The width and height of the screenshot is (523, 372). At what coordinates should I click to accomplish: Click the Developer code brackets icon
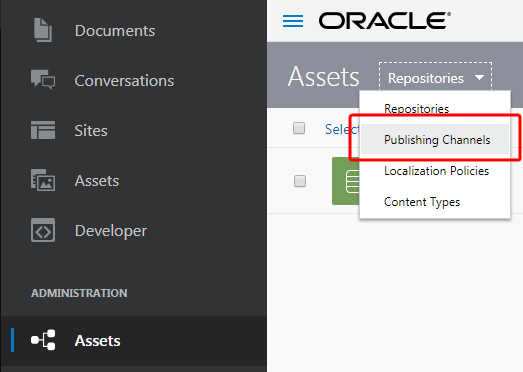point(43,230)
